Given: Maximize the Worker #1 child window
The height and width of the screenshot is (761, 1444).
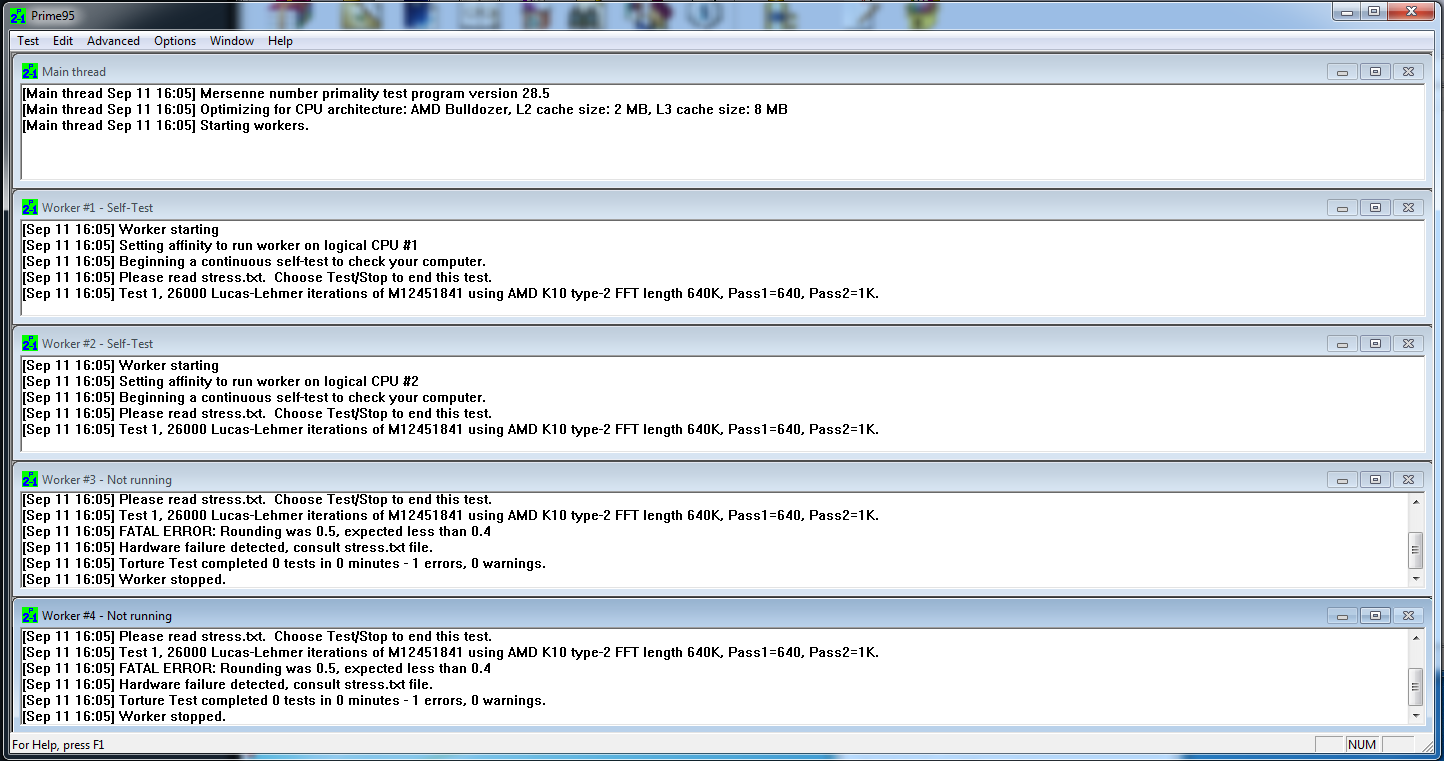Looking at the screenshot, I should click(x=1375, y=208).
